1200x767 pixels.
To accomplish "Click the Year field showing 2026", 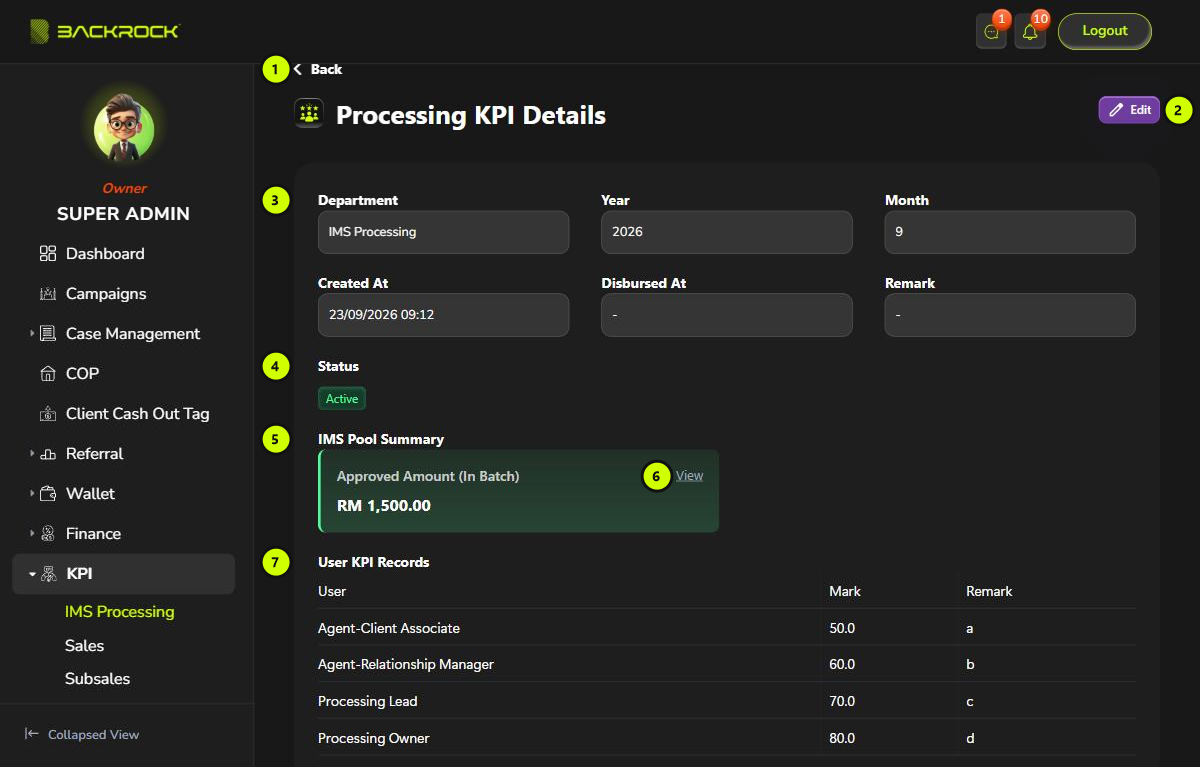I will point(727,232).
